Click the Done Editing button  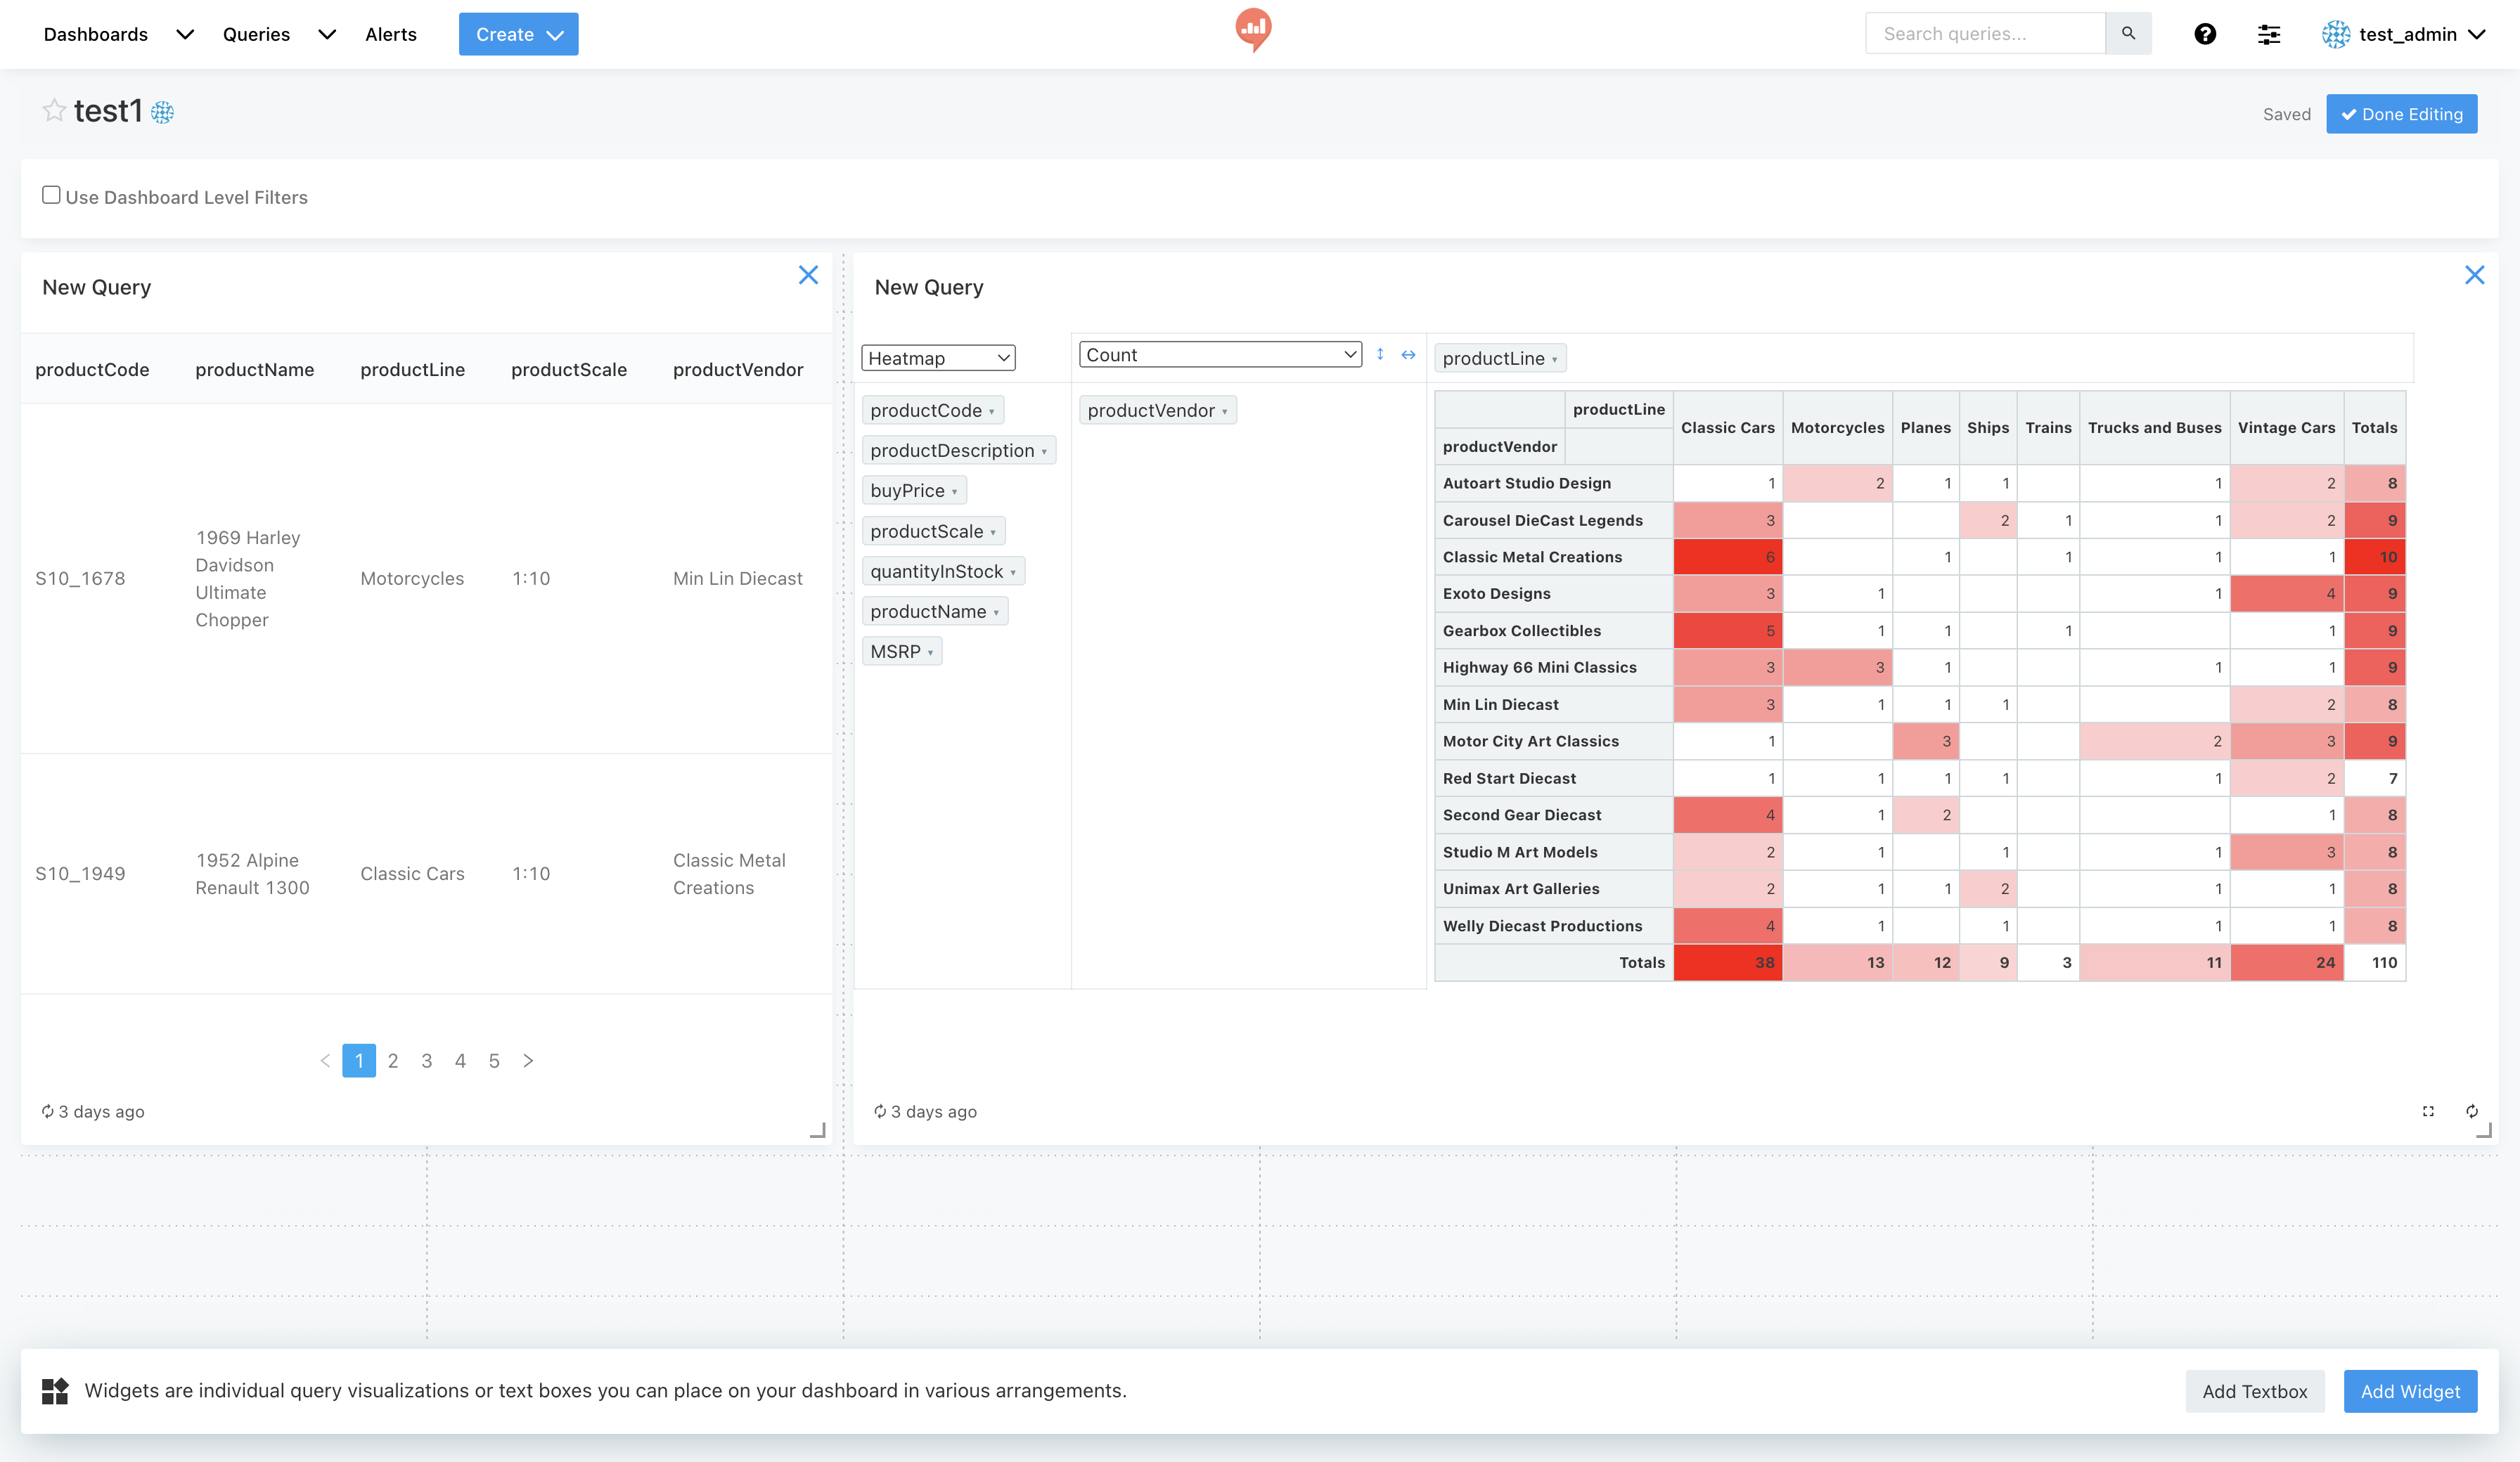pyautogui.click(x=2401, y=114)
